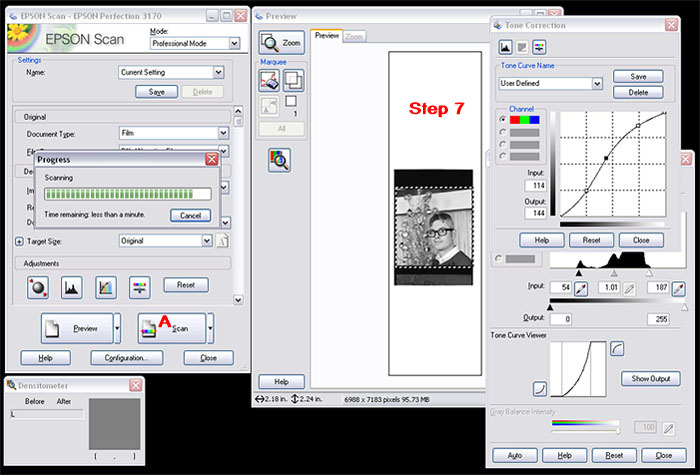700x475 pixels.
Task: Click Save in the Settings section
Action: 157,92
